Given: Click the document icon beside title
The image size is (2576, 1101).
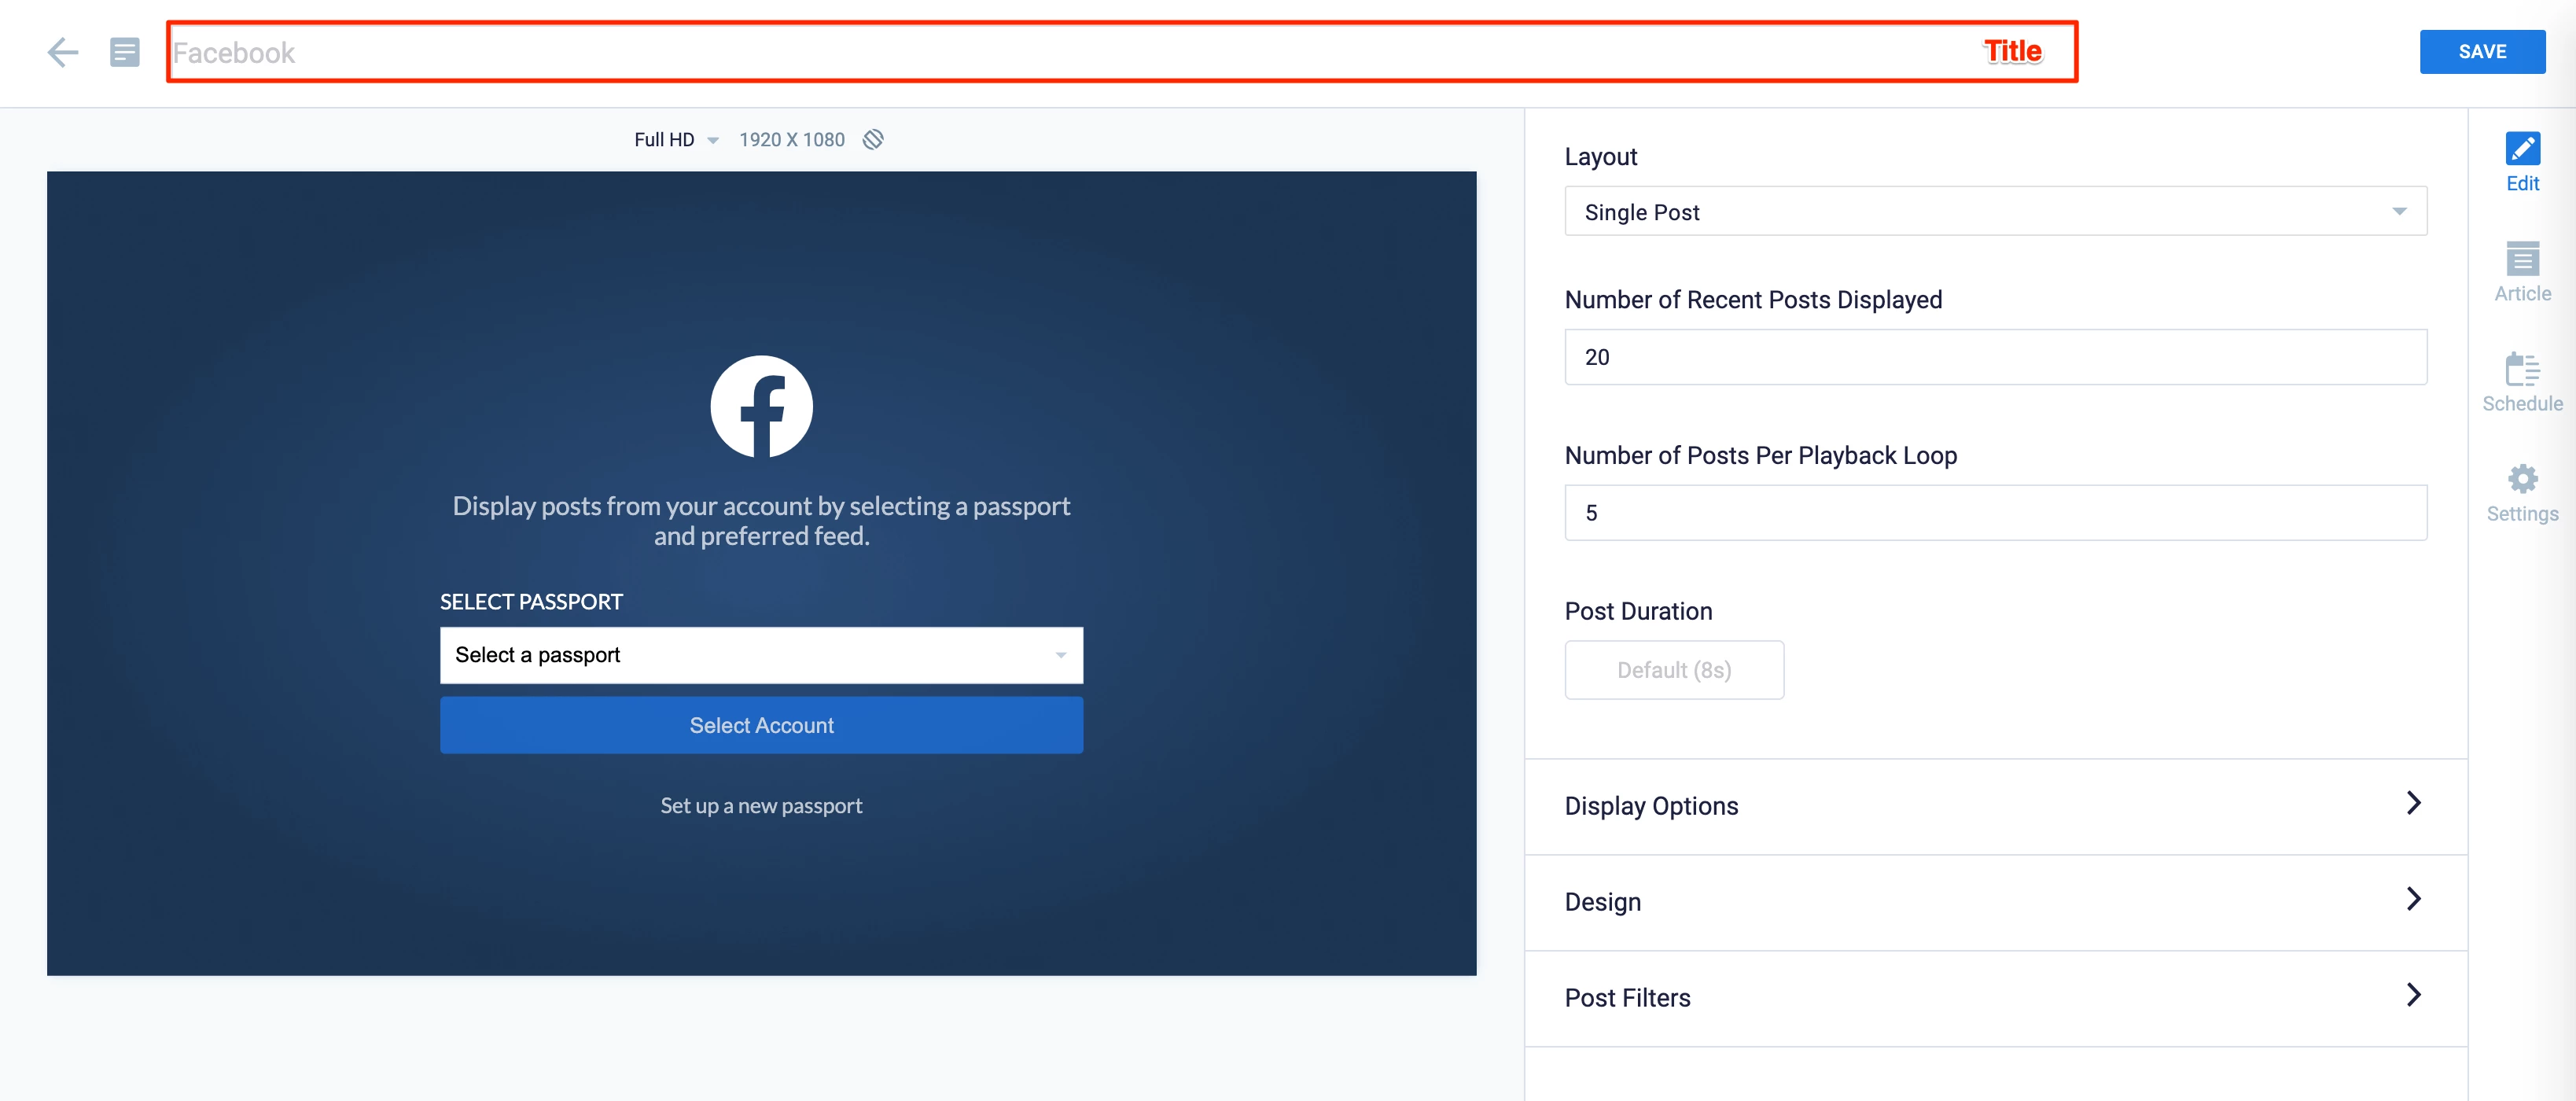Looking at the screenshot, I should [124, 52].
